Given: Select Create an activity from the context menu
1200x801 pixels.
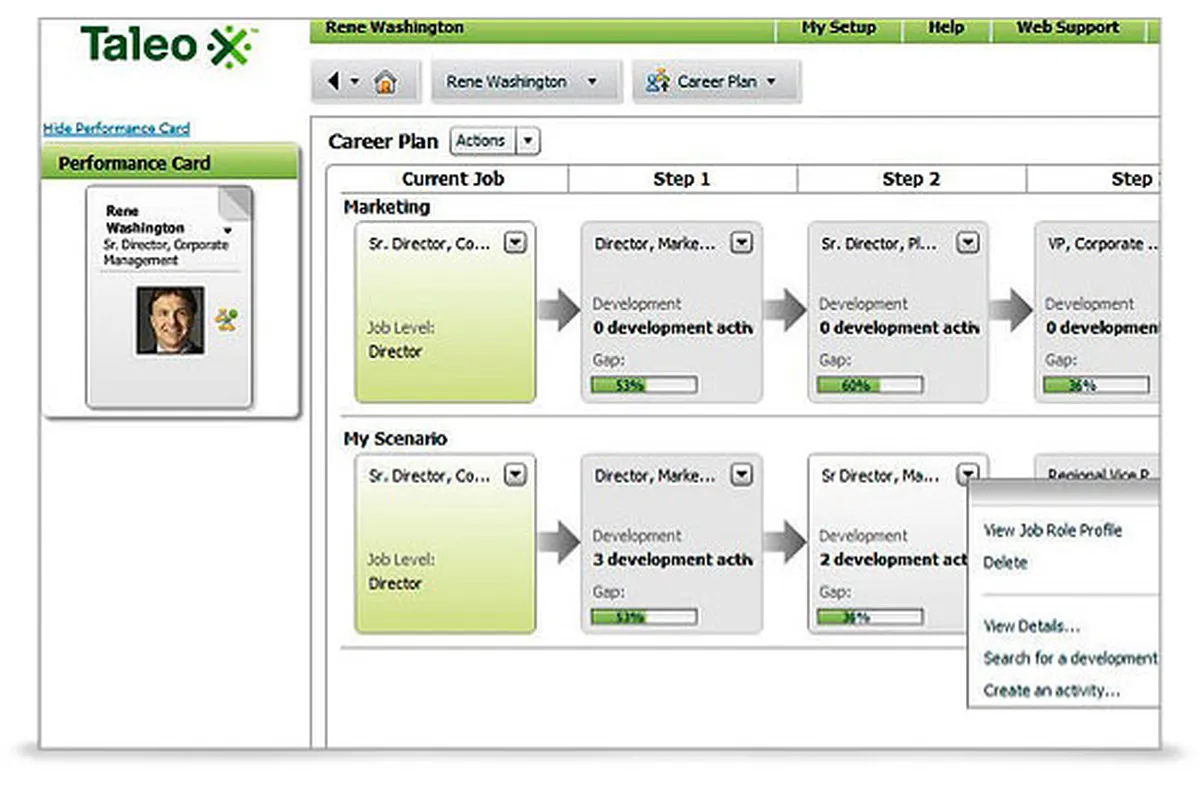Looking at the screenshot, I should click(1052, 690).
